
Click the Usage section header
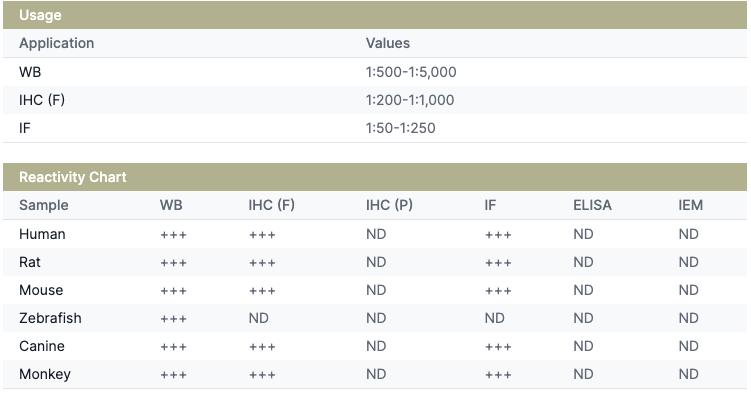tap(375, 15)
